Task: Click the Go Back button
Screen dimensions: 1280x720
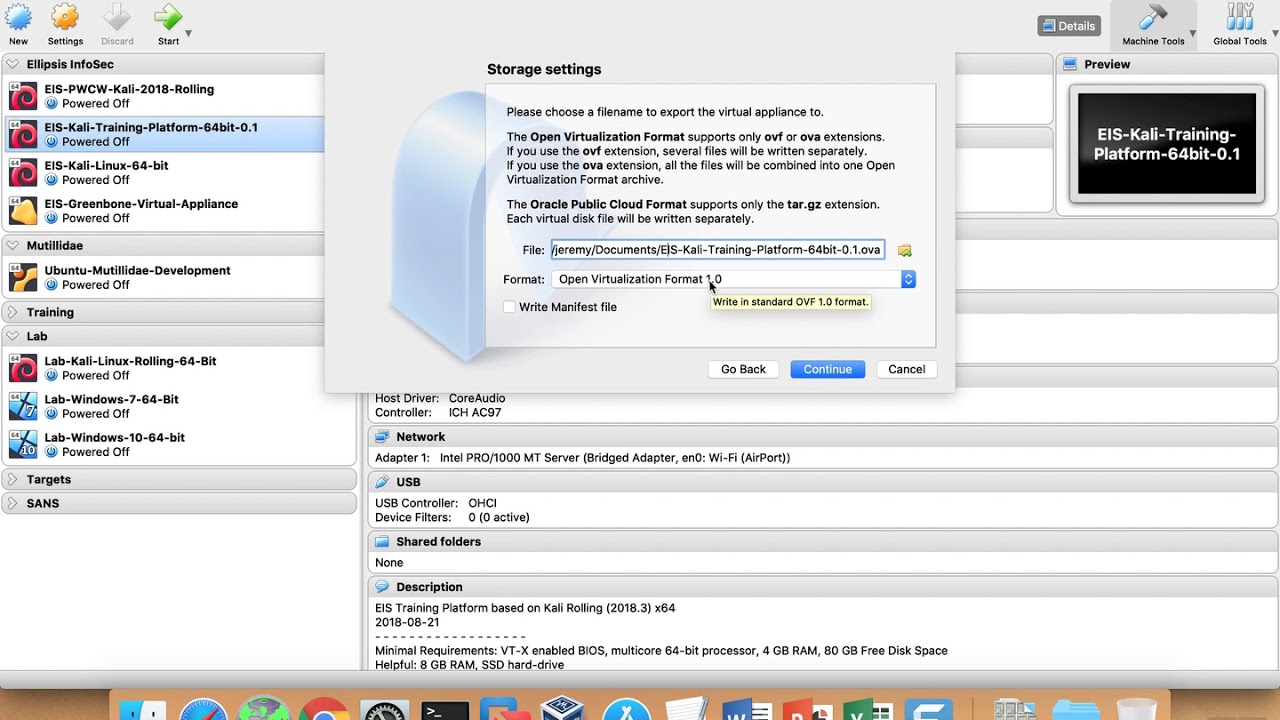Action: 743,369
